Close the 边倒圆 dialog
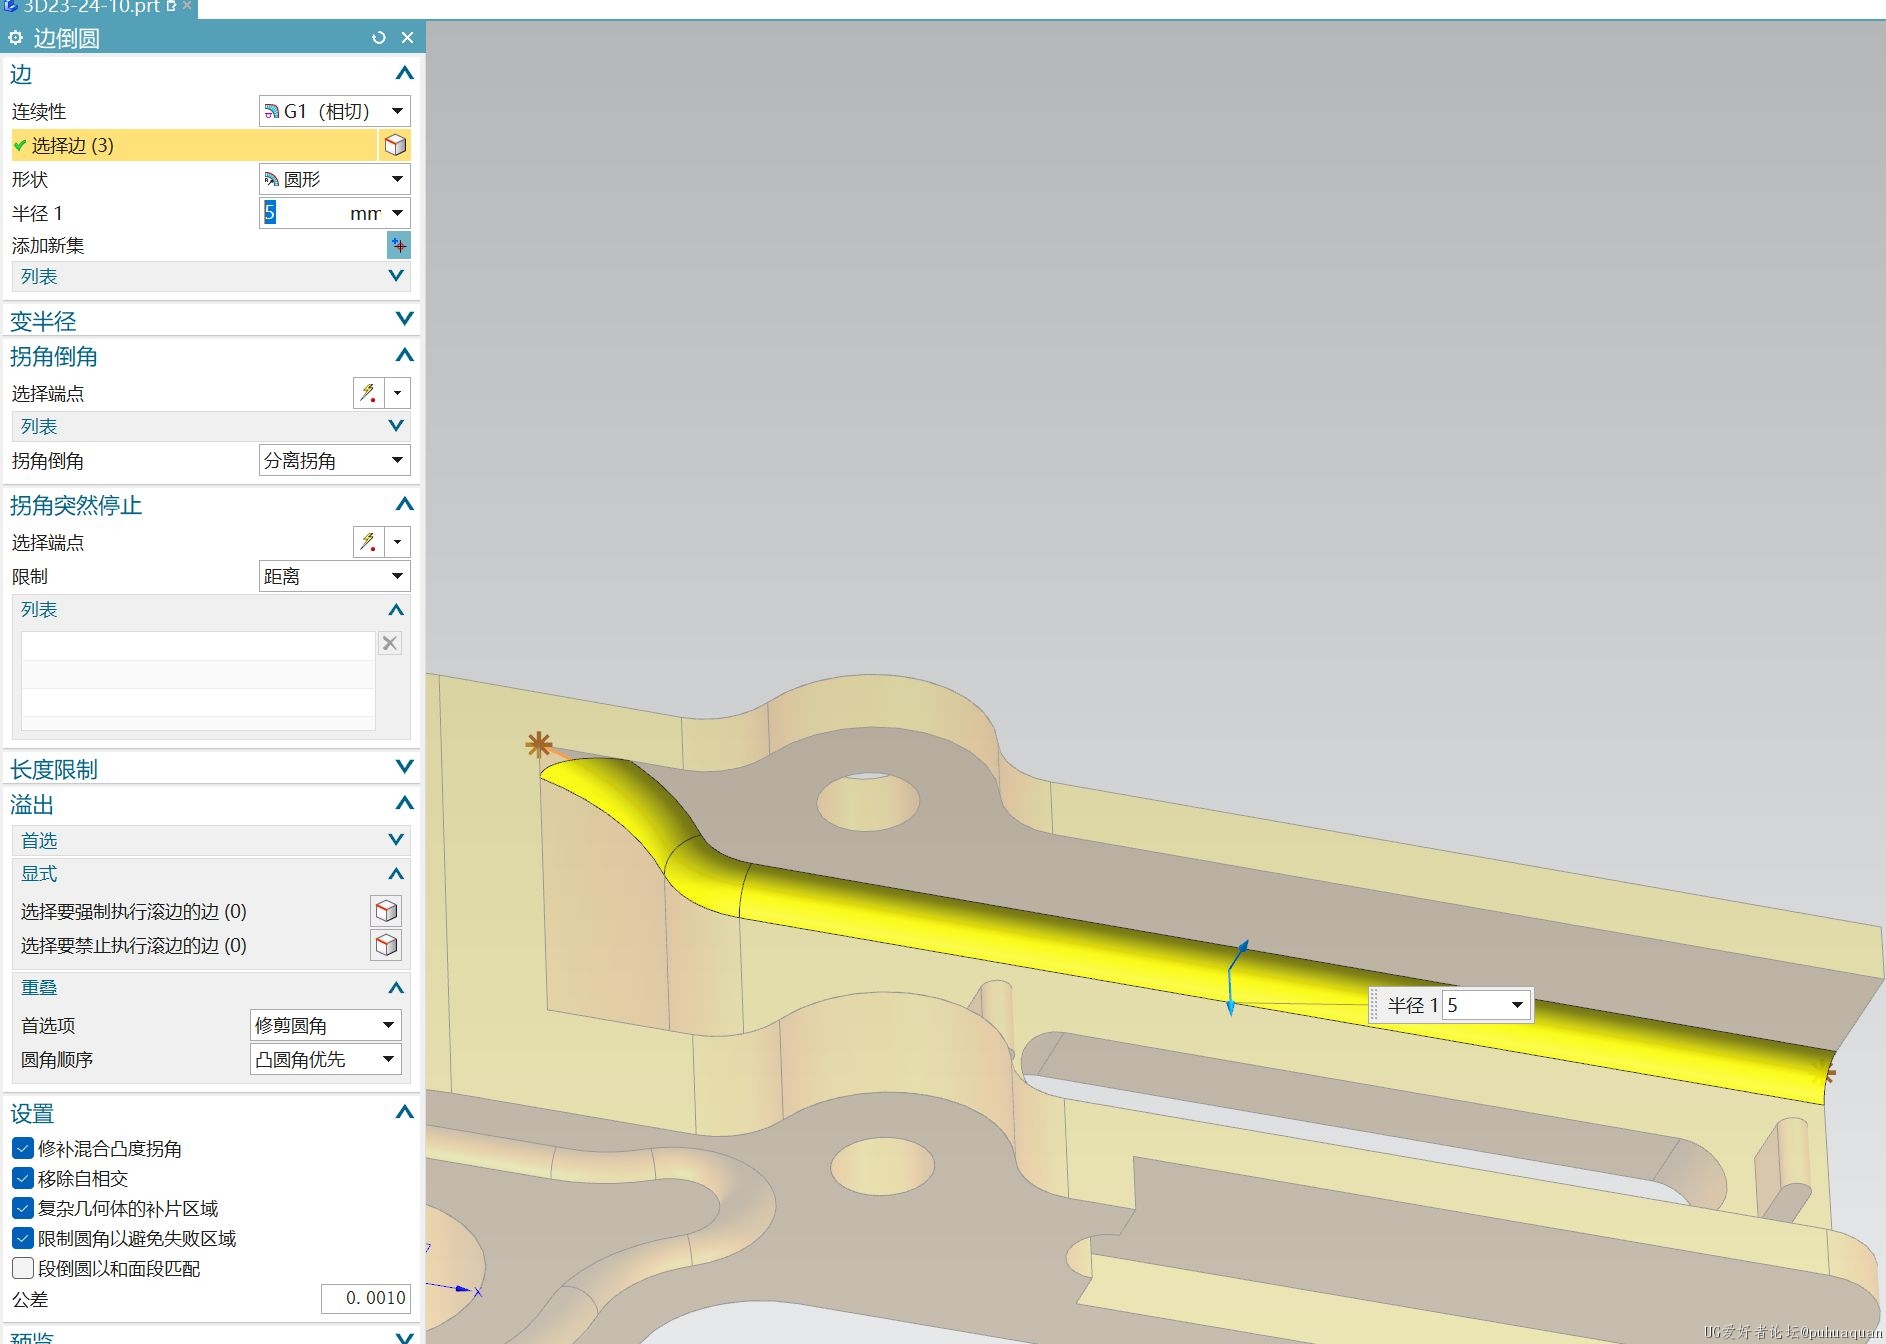Image resolution: width=1886 pixels, height=1344 pixels. tap(407, 38)
